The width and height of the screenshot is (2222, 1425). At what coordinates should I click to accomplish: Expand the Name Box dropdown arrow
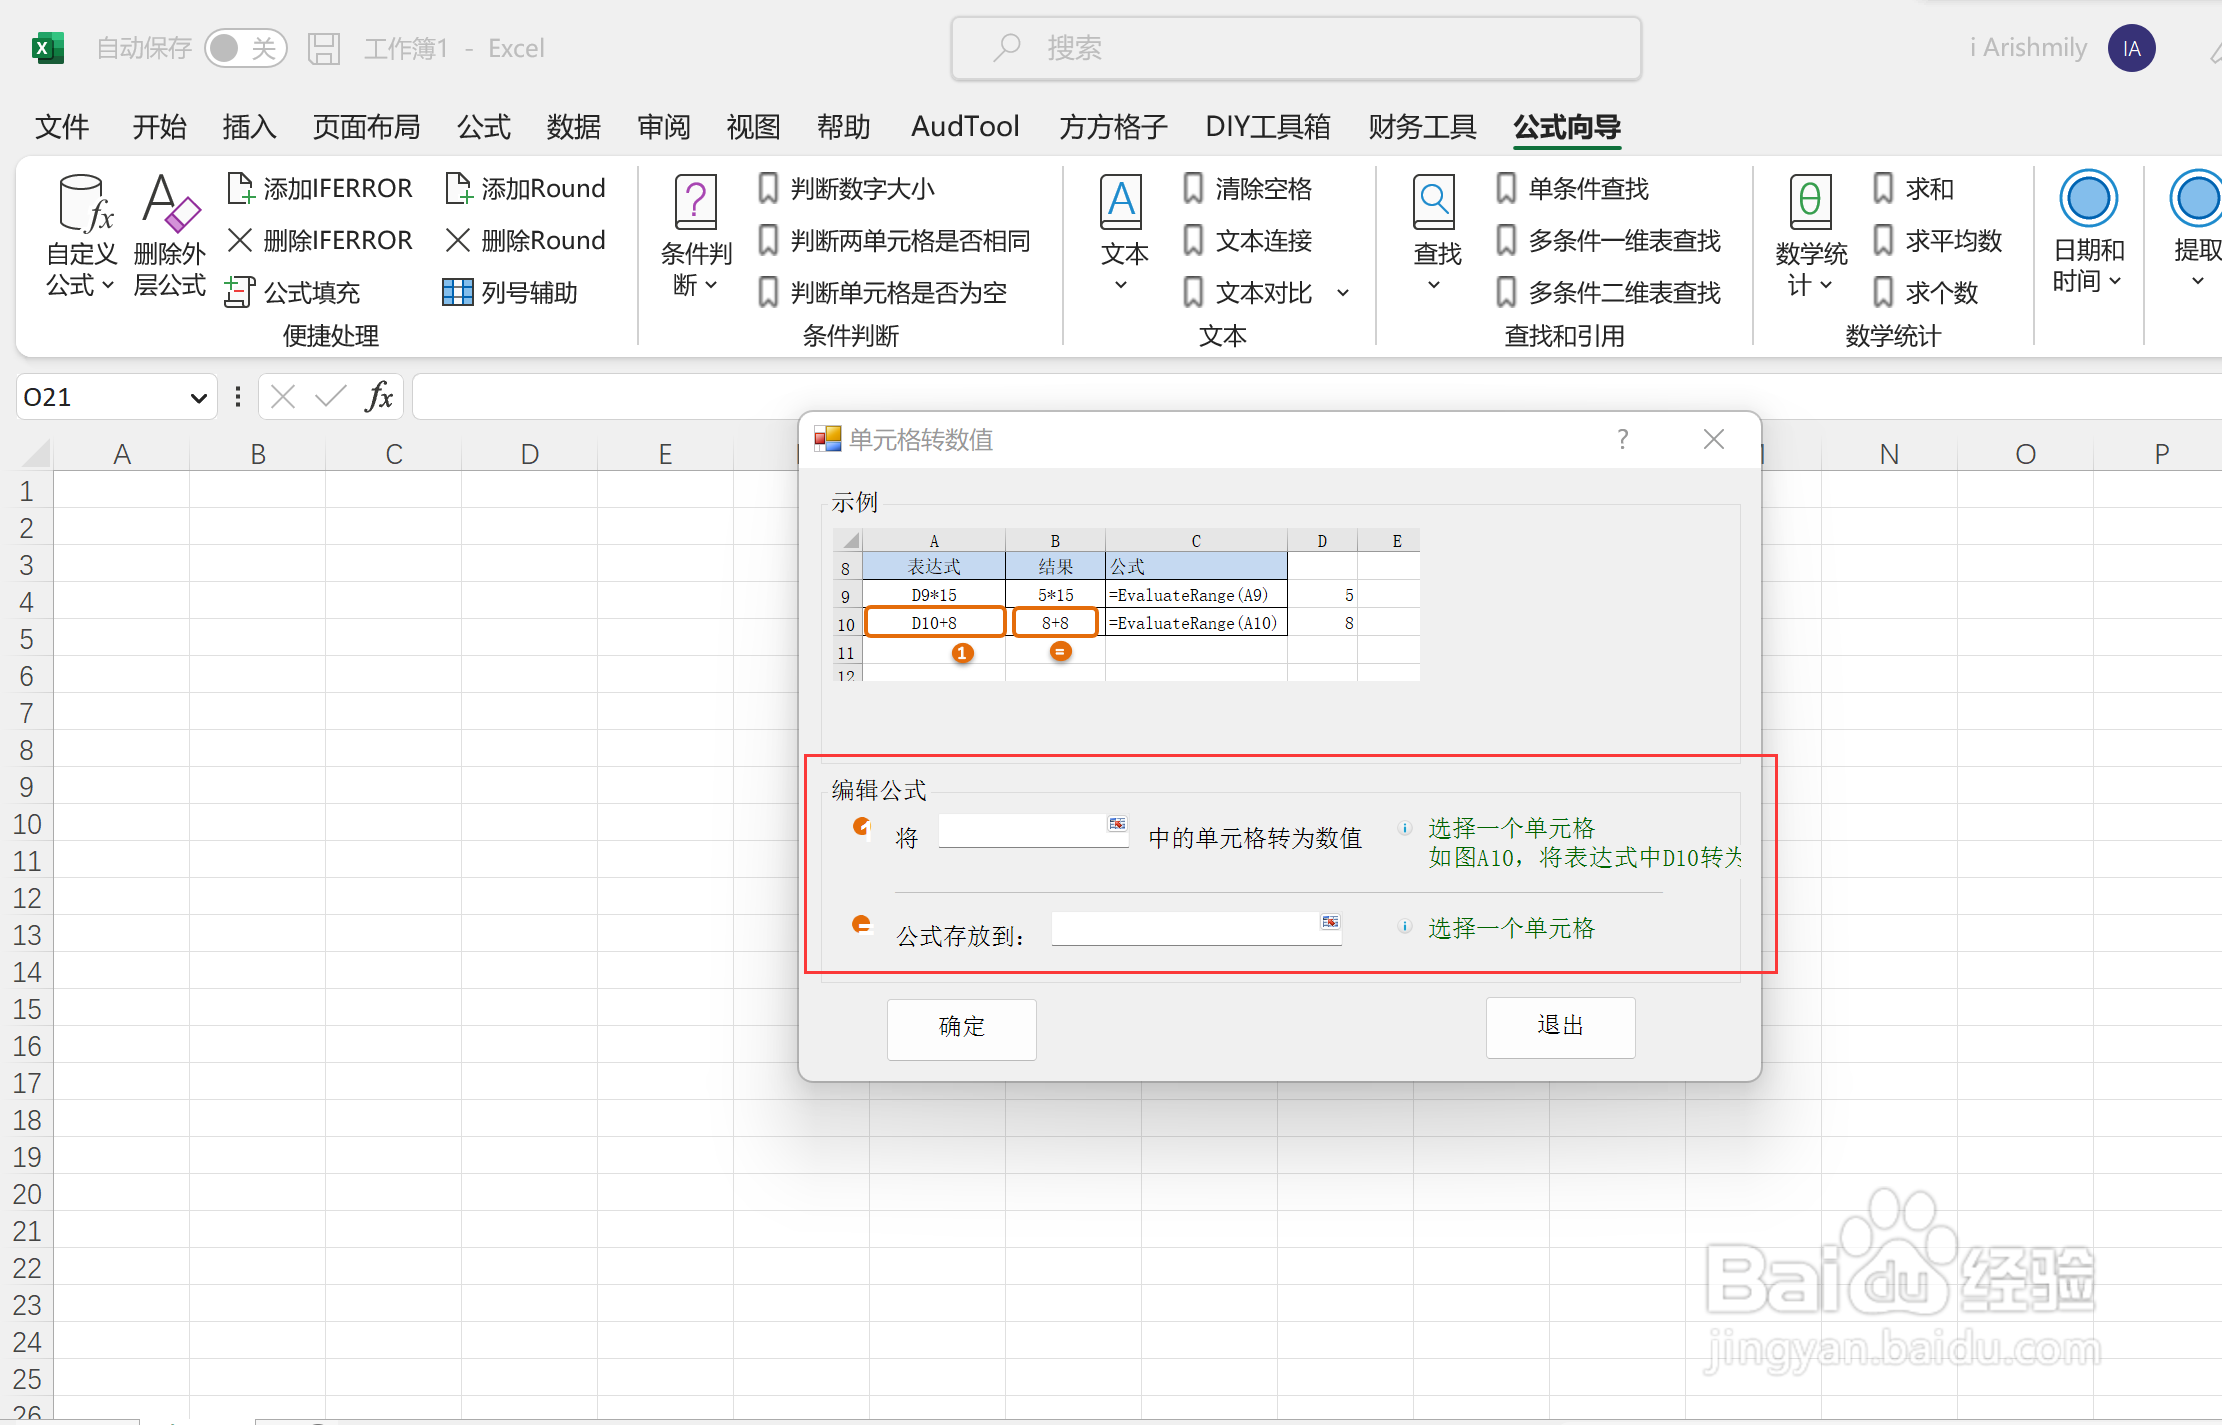click(198, 398)
